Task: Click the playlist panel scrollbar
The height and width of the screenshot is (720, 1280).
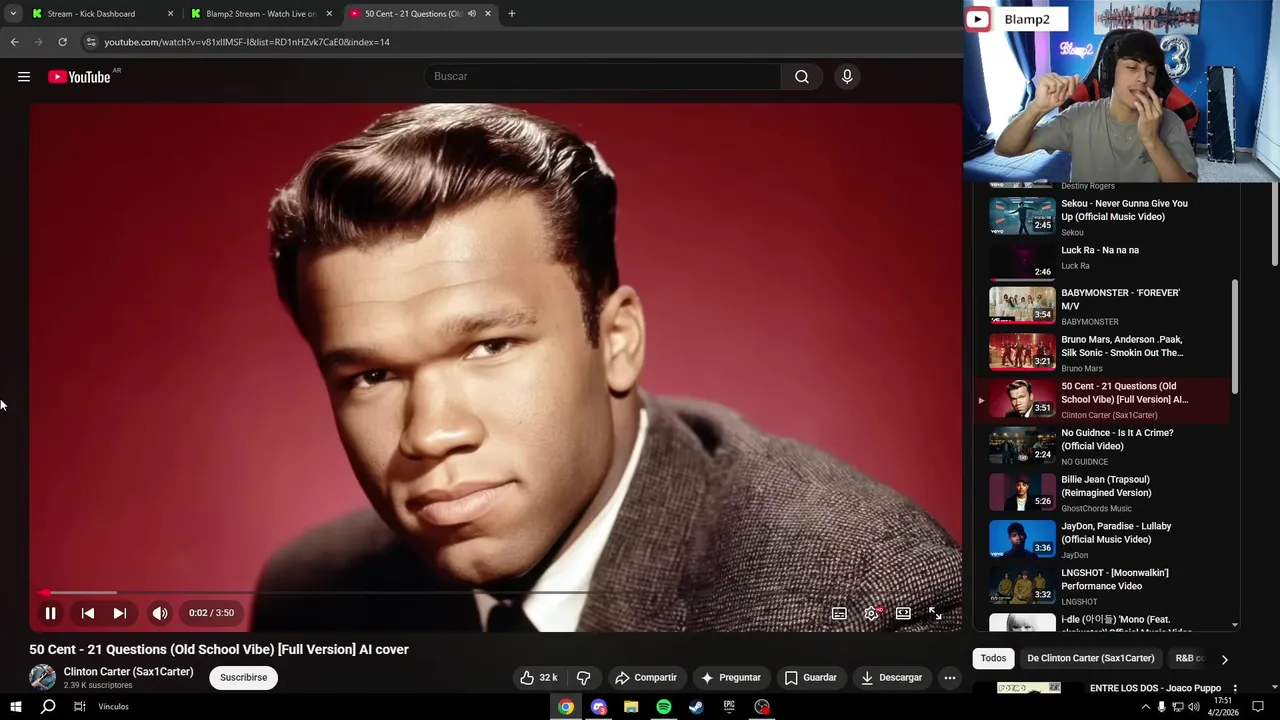Action: coord(1235,336)
